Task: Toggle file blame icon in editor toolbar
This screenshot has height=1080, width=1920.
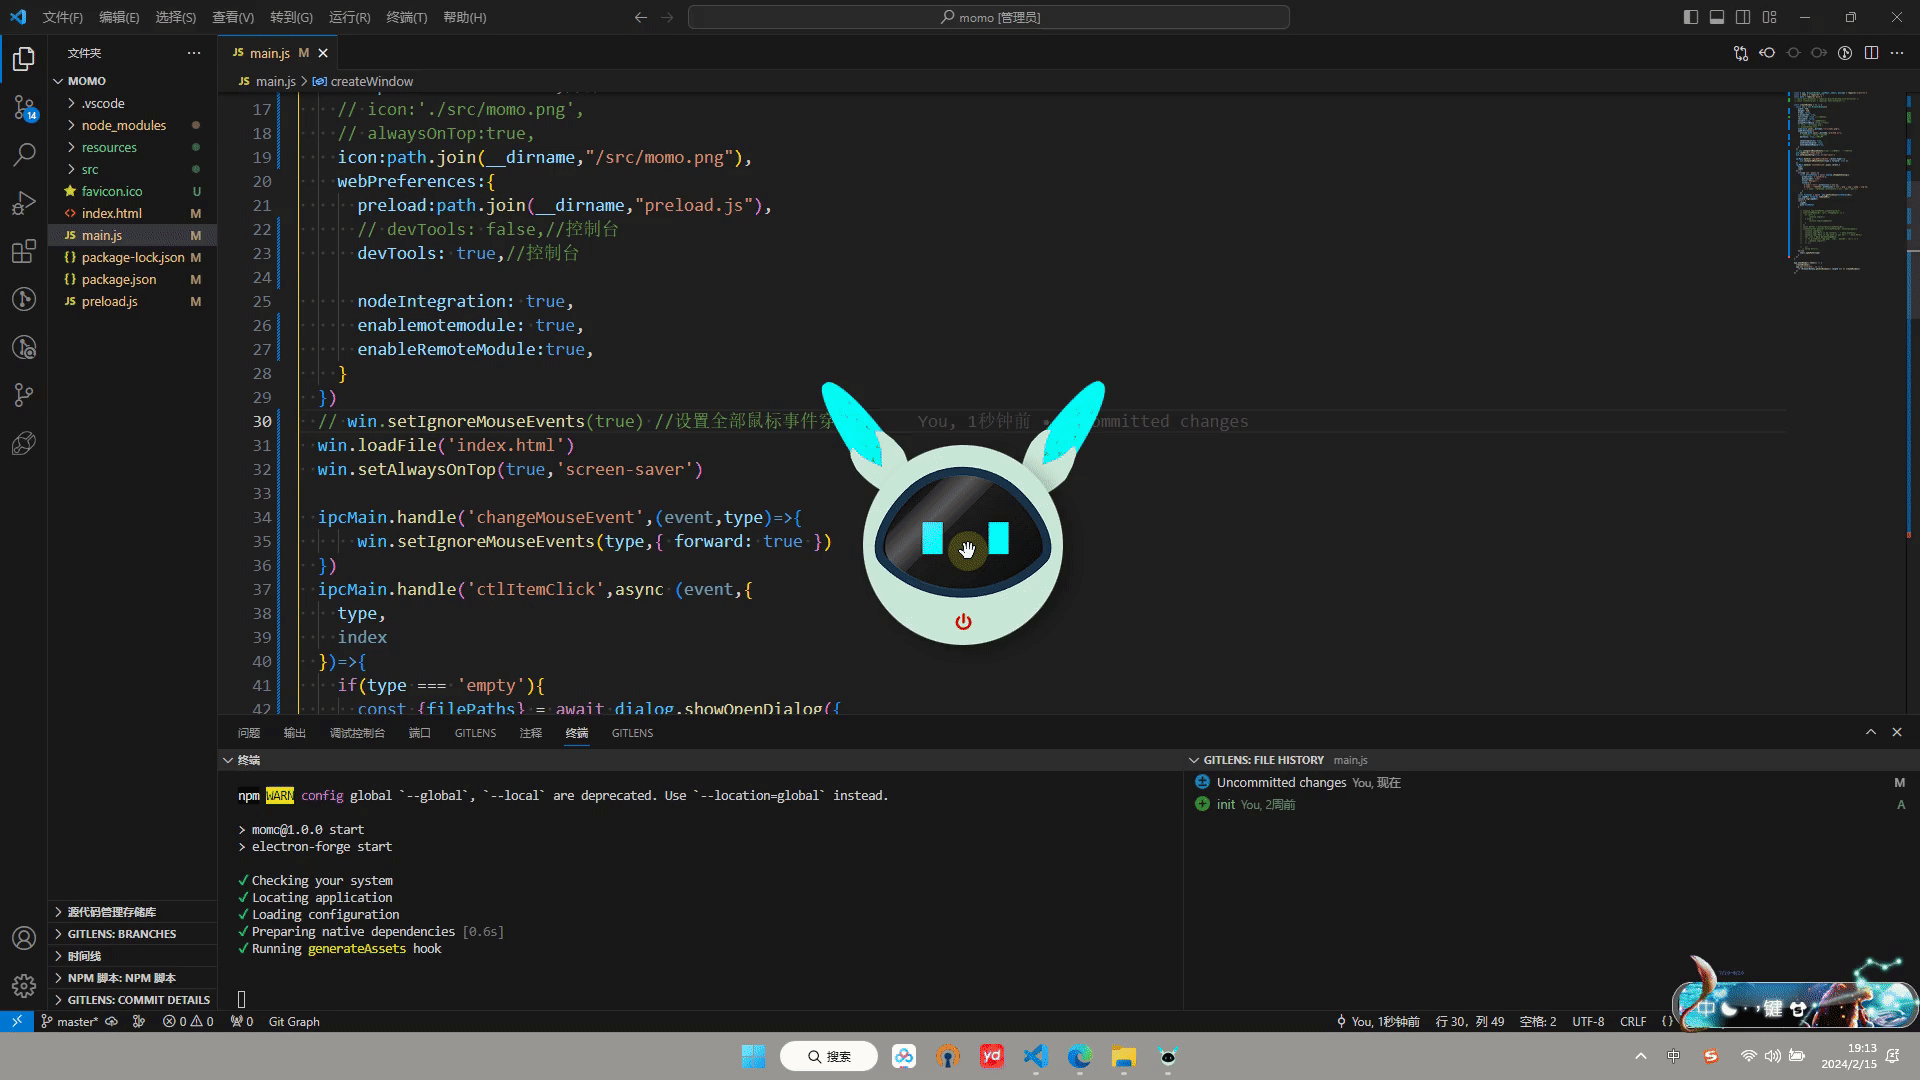Action: pyautogui.click(x=1845, y=53)
